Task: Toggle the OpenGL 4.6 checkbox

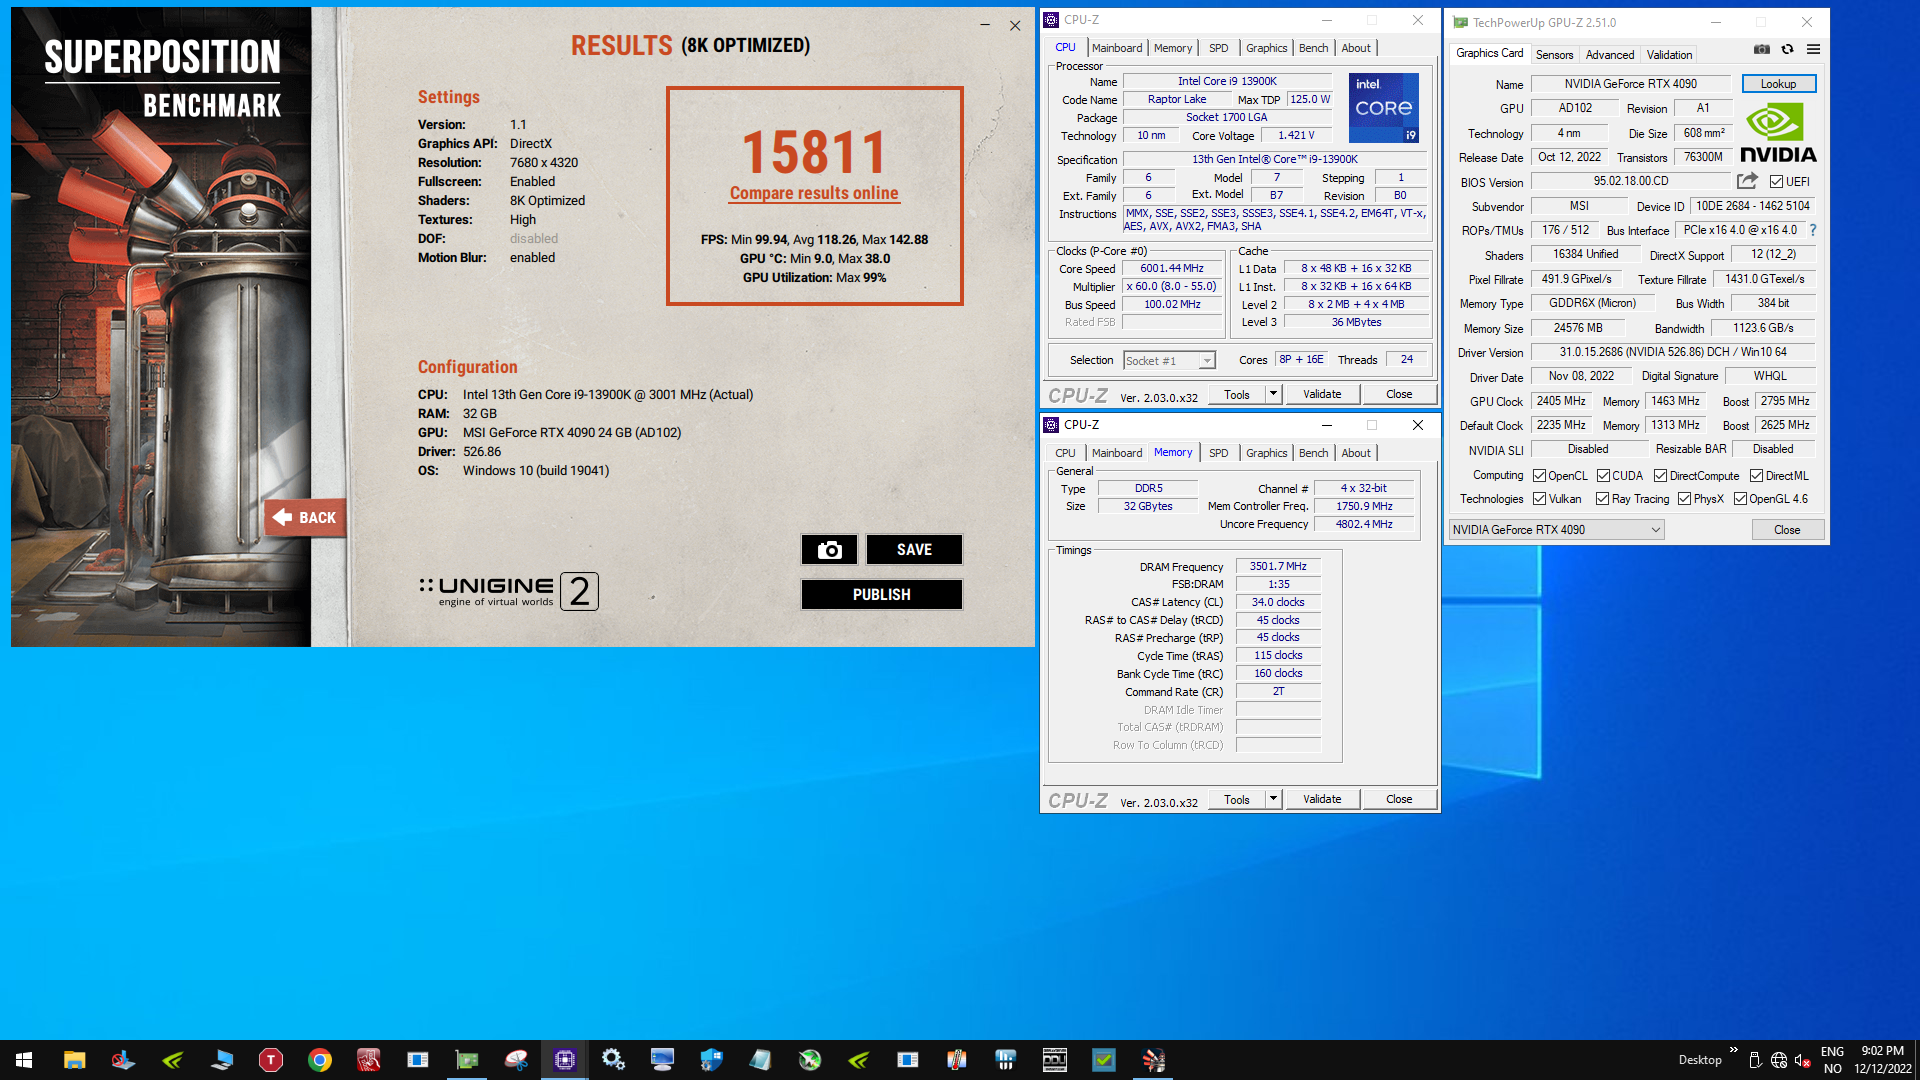Action: coord(1741,499)
